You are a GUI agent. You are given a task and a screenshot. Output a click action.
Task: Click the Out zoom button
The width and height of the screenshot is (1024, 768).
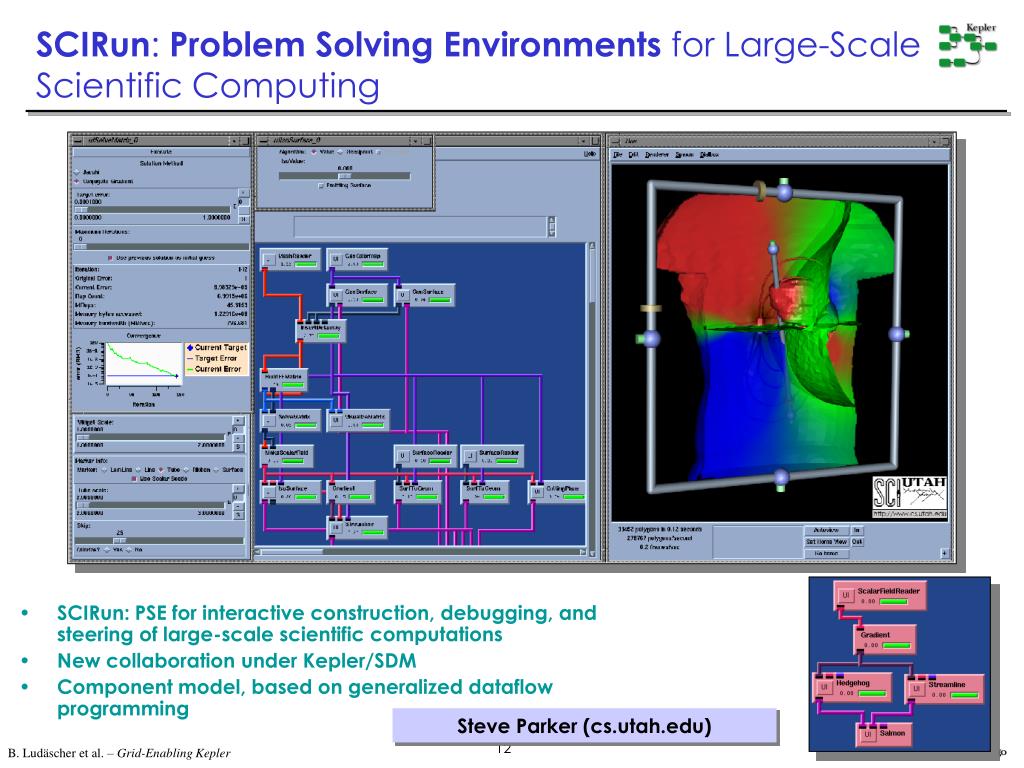click(x=857, y=541)
